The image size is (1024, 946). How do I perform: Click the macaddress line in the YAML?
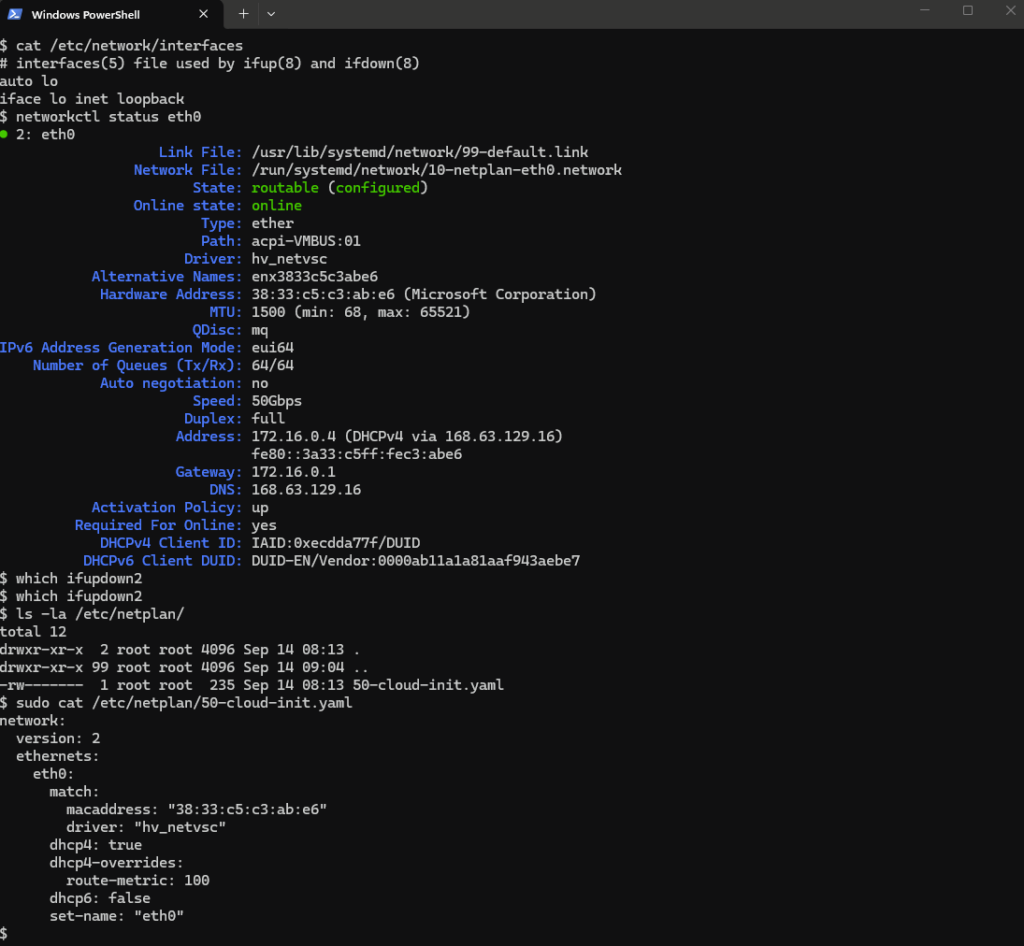(197, 810)
